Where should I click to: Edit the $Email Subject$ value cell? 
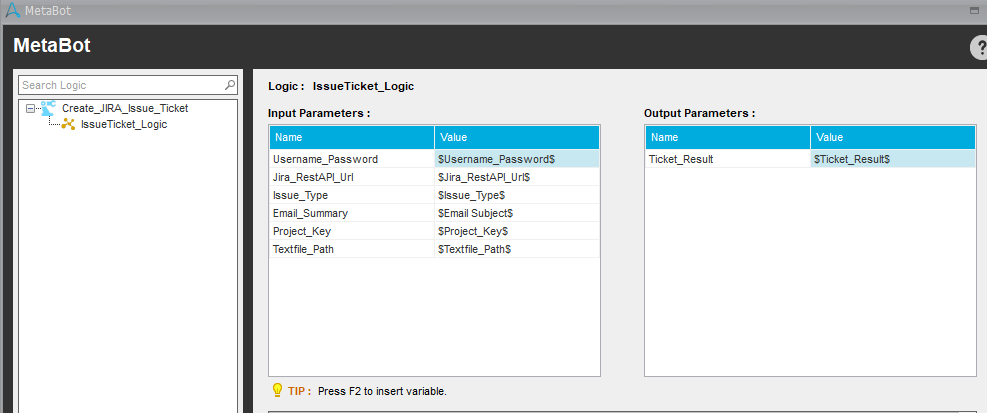516,213
